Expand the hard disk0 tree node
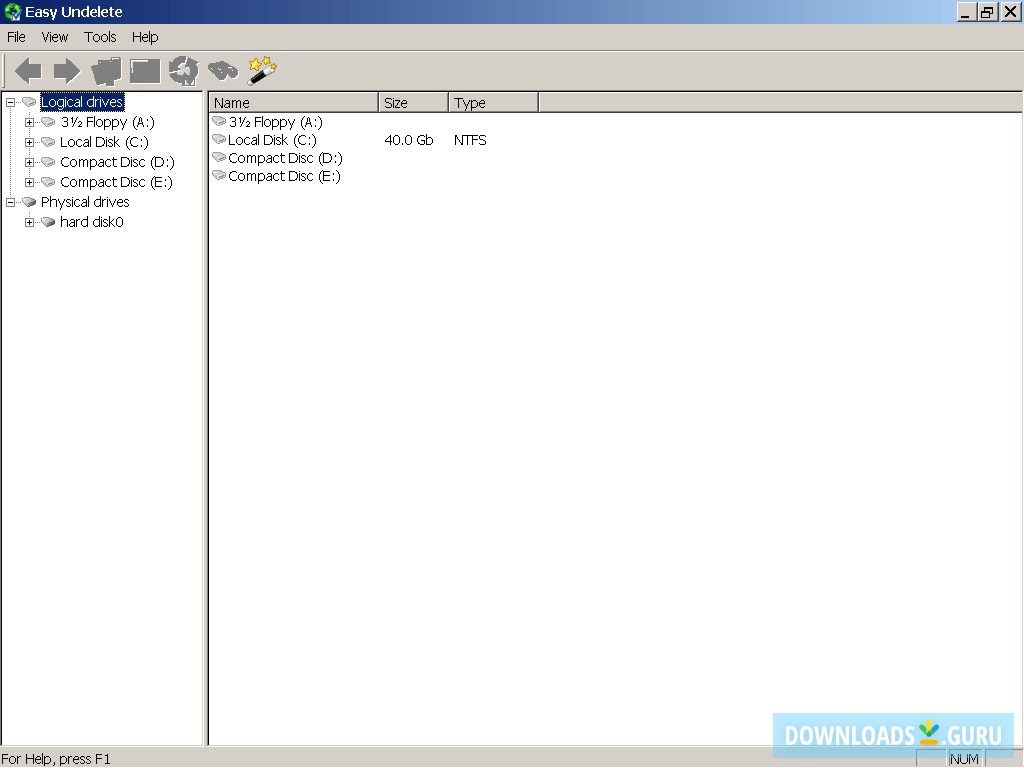 click(30, 222)
